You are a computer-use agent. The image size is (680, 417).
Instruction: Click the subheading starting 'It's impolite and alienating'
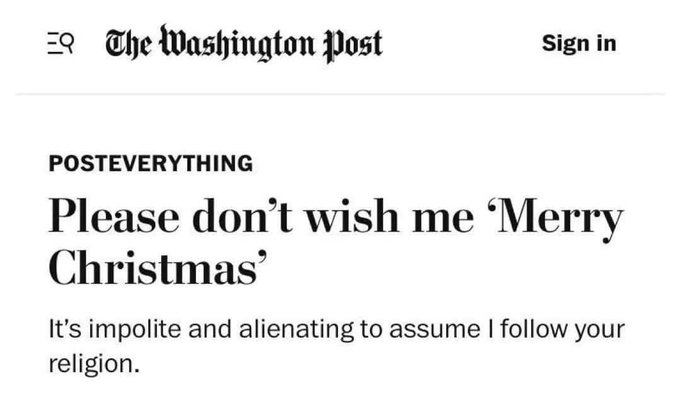pyautogui.click(x=337, y=346)
